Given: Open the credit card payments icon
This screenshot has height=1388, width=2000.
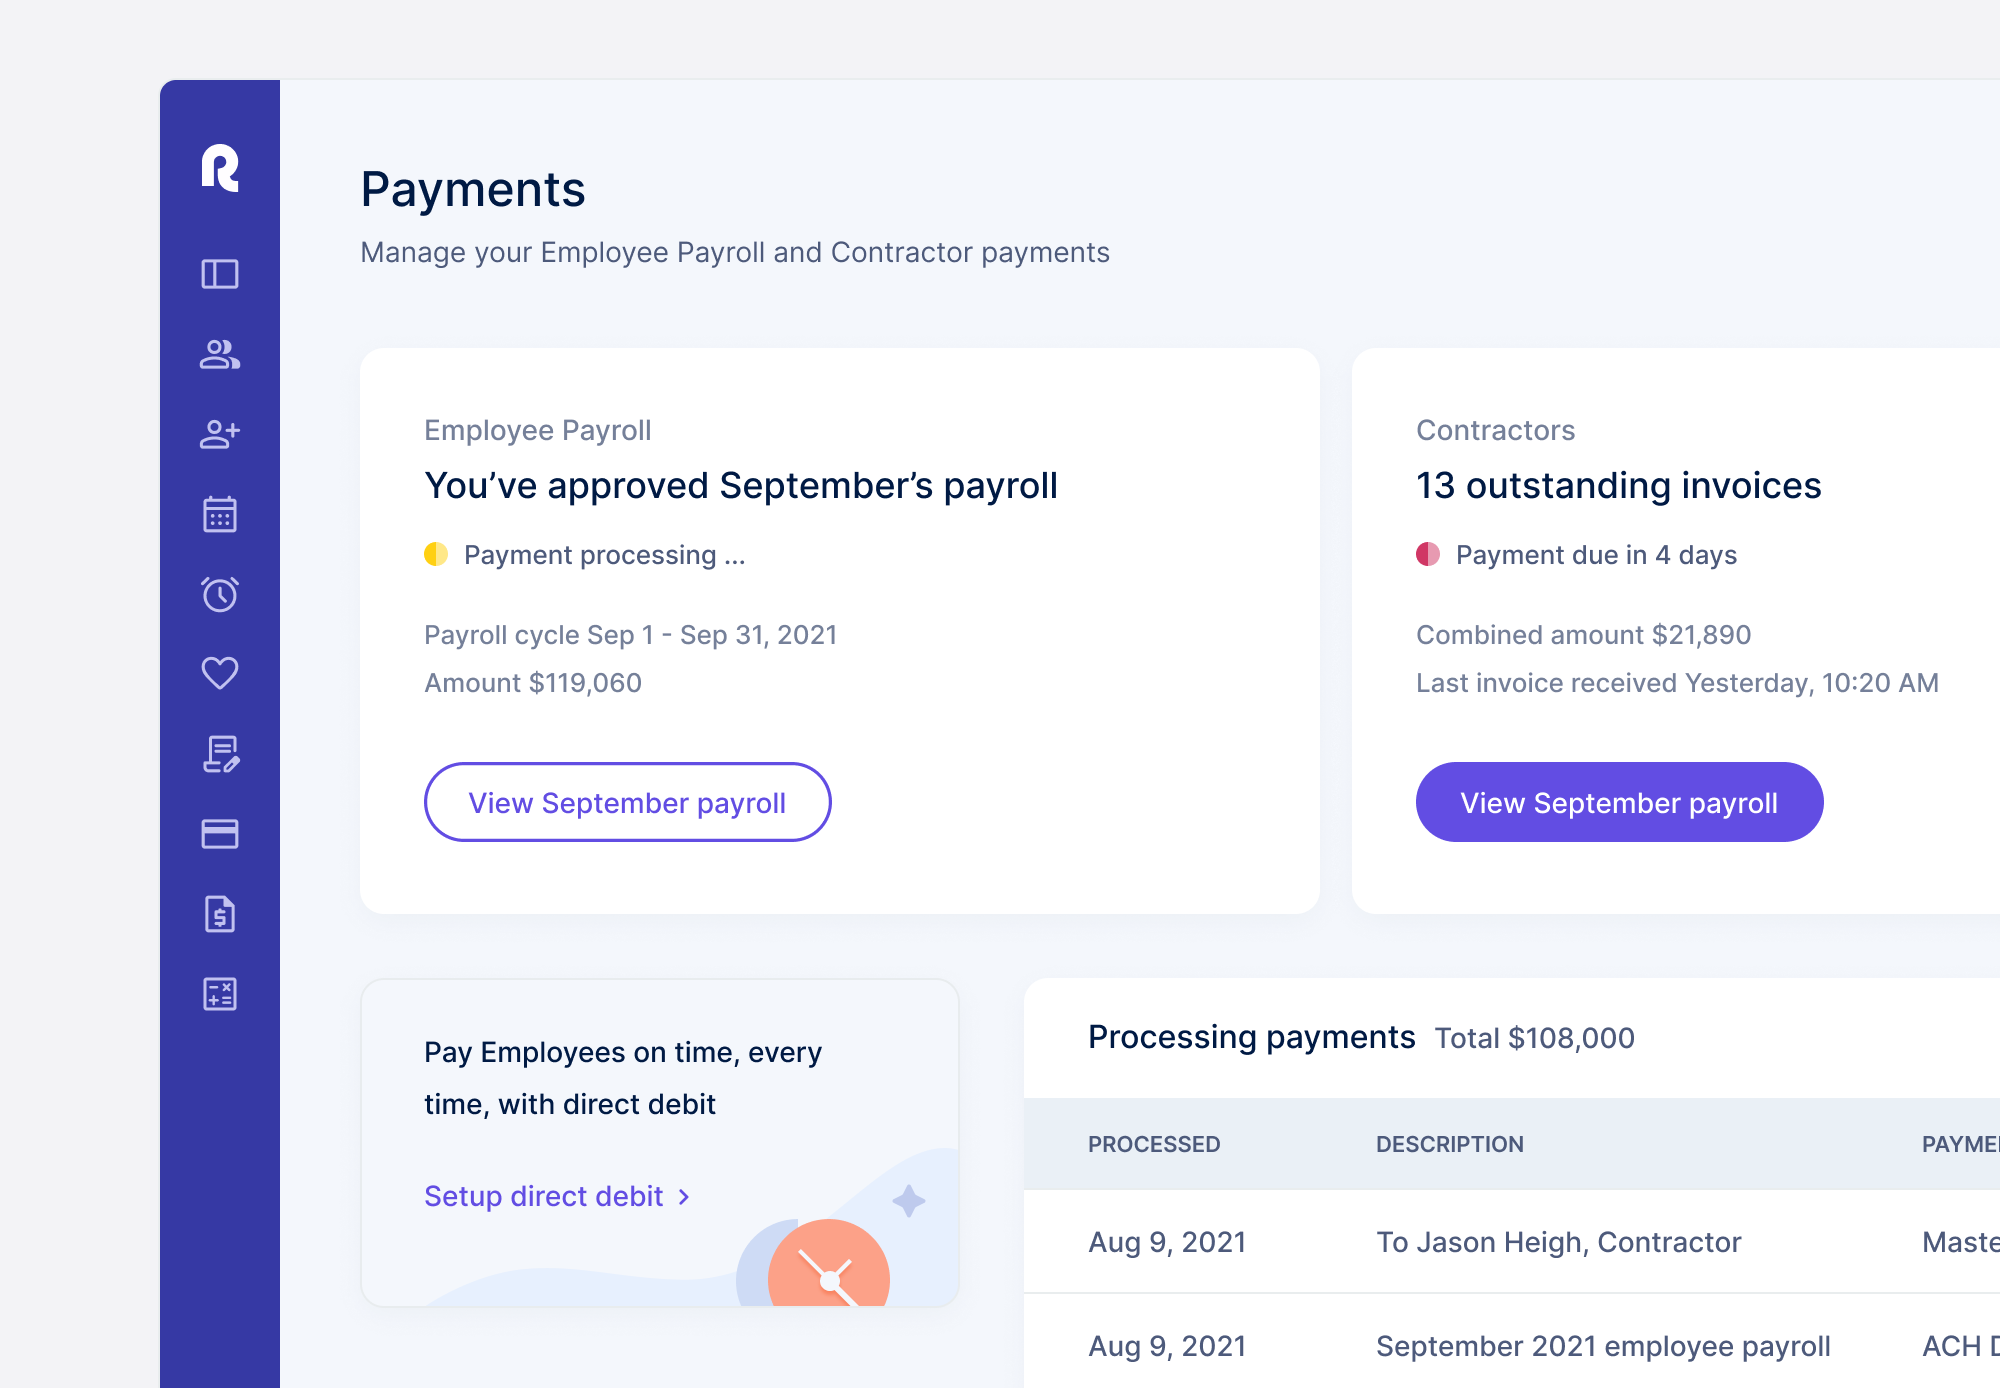Looking at the screenshot, I should [x=220, y=834].
